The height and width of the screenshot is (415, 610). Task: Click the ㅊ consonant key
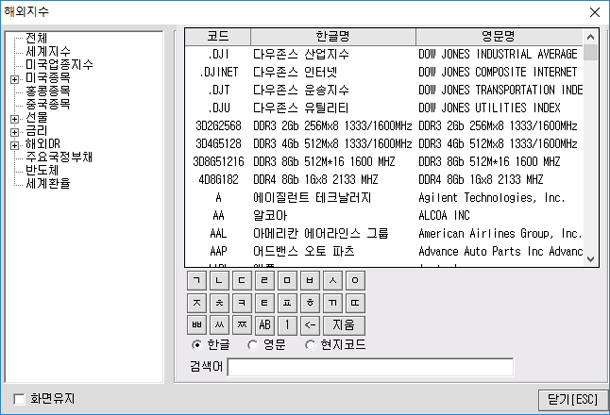point(219,303)
